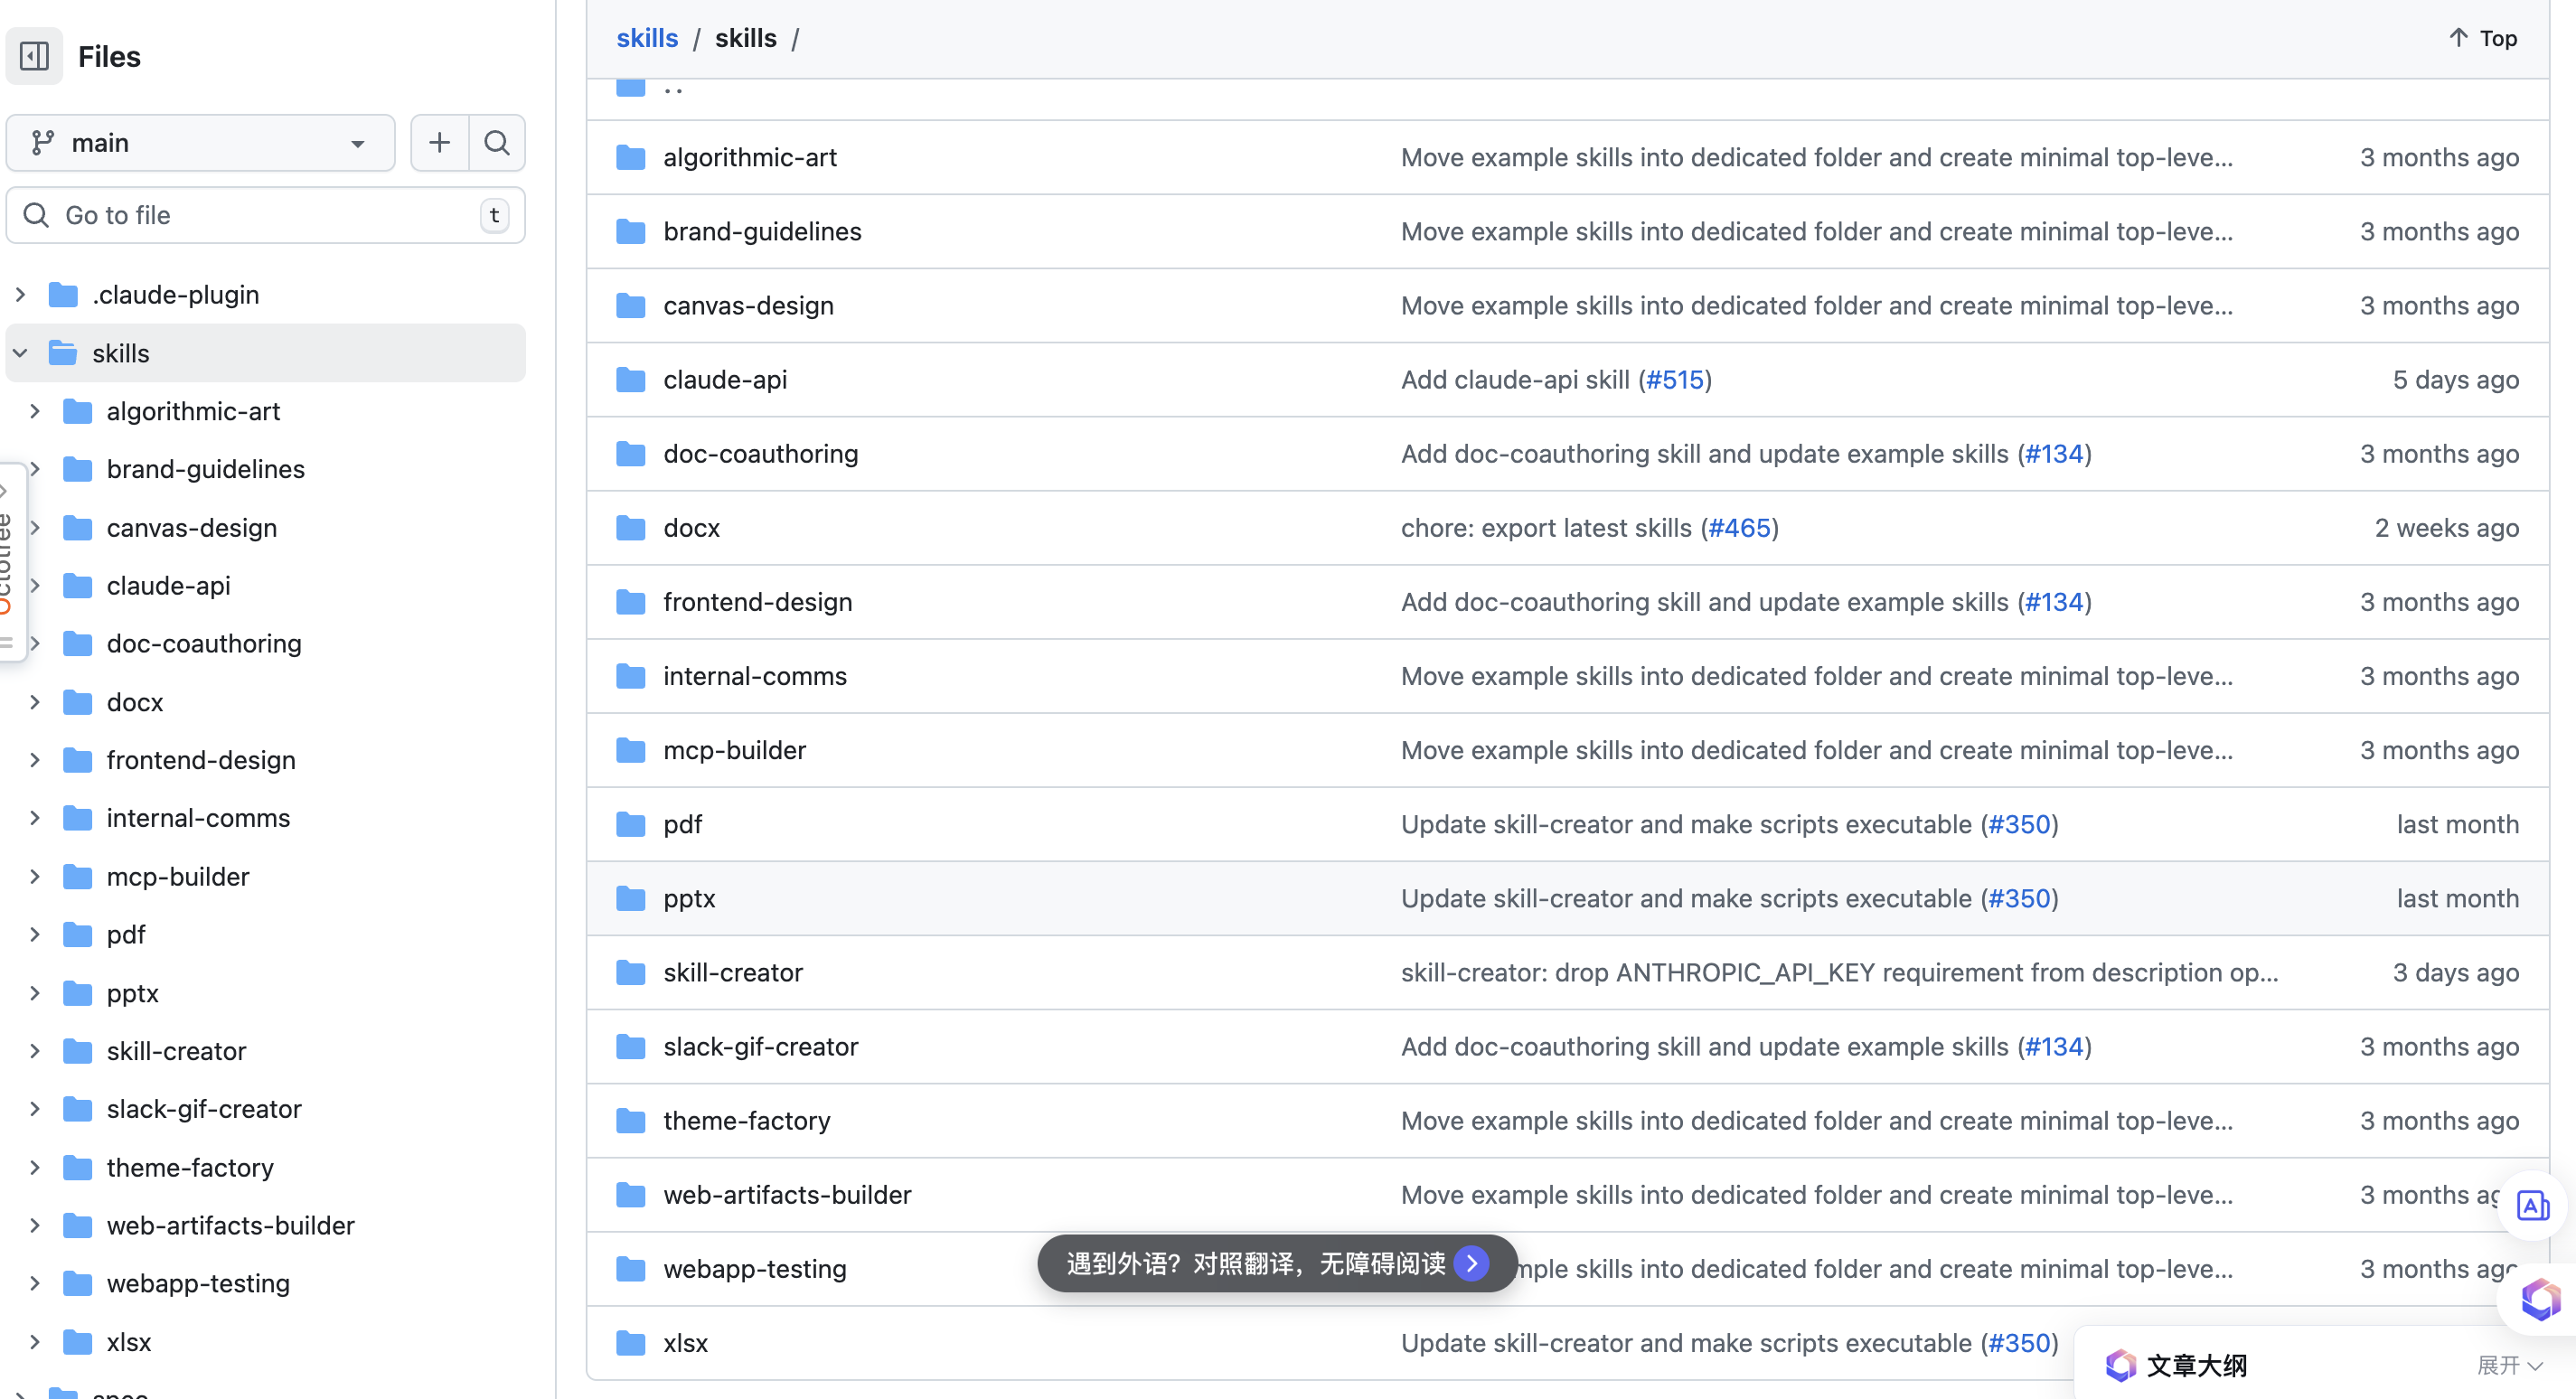This screenshot has width=2576, height=1399.
Task: Open mcp-builder folder in file list
Action: tap(734, 750)
